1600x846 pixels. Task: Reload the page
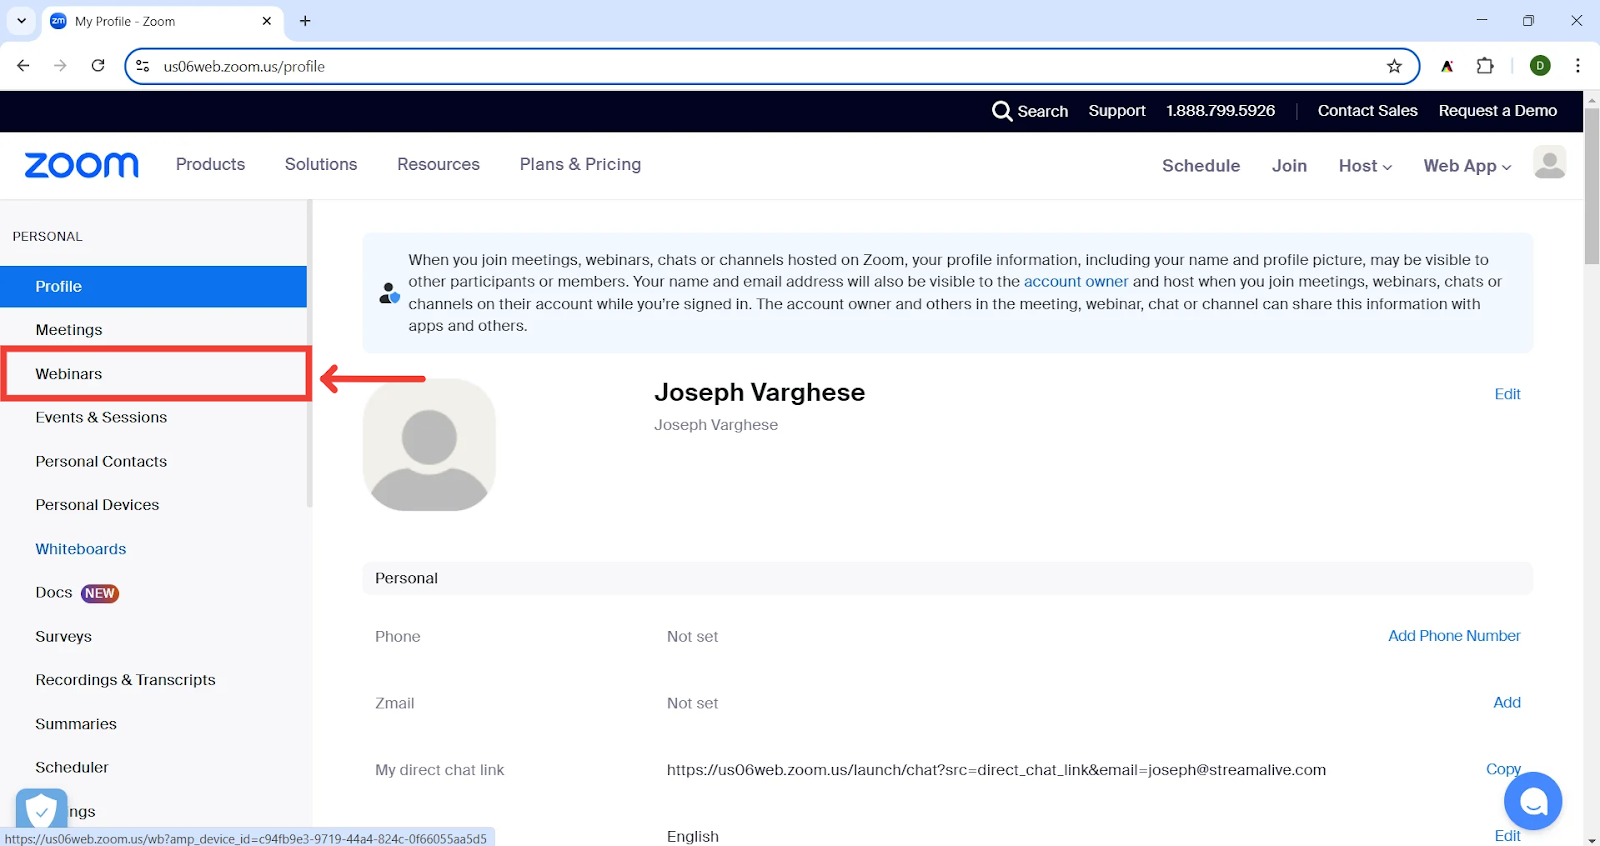pyautogui.click(x=98, y=66)
